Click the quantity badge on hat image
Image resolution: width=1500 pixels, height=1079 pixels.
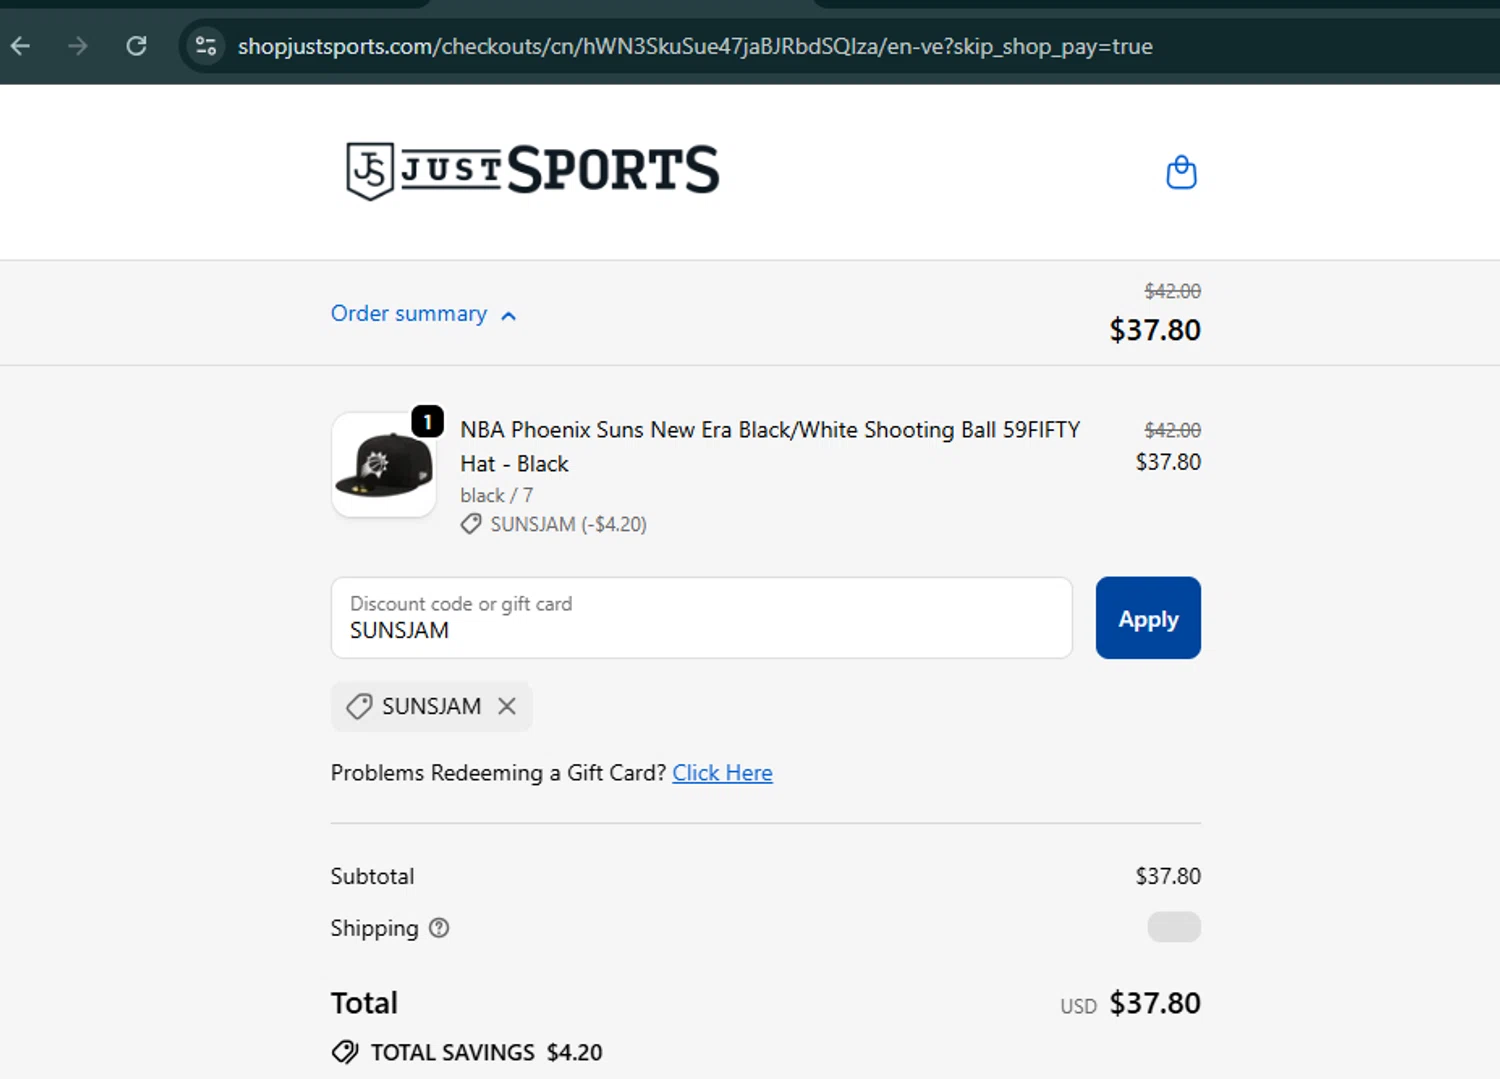[428, 422]
